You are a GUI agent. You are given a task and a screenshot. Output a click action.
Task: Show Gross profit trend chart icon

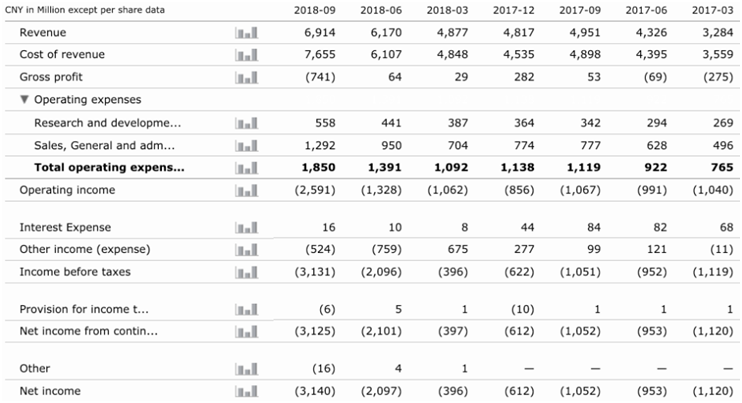[246, 77]
